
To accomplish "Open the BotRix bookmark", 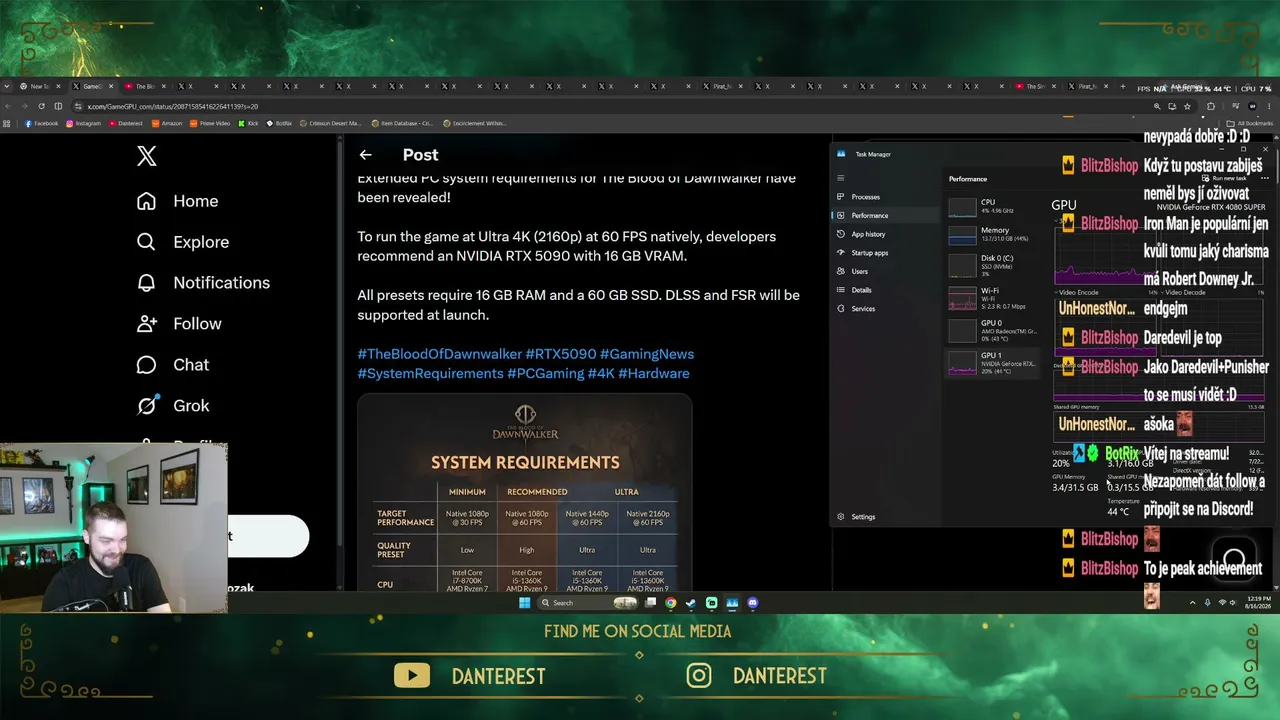I will pyautogui.click(x=278, y=124).
